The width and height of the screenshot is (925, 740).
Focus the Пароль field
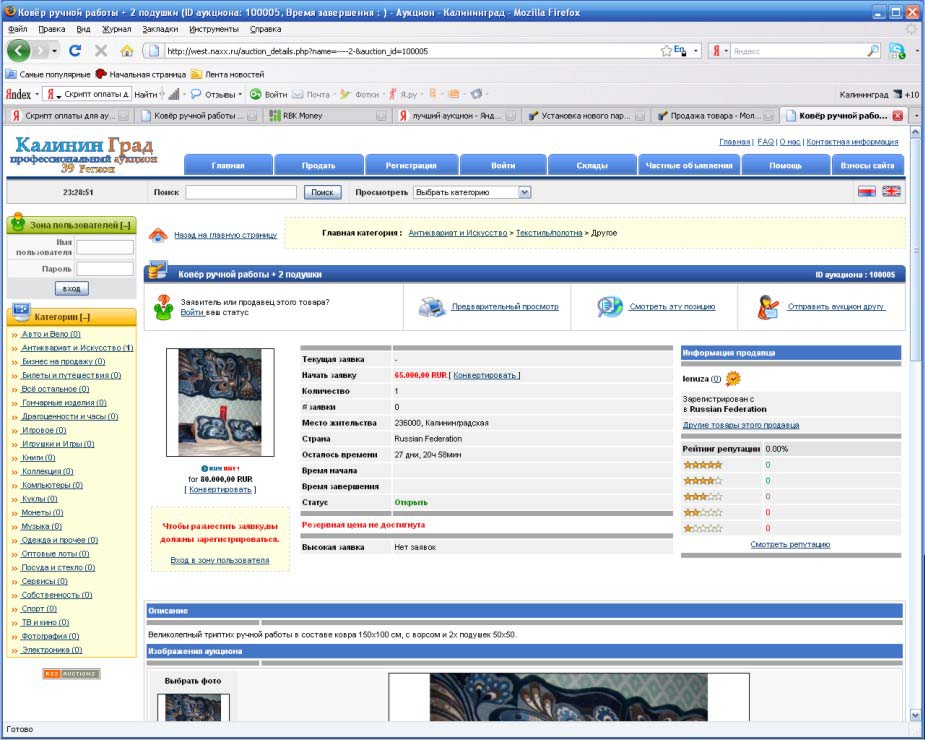coord(105,269)
